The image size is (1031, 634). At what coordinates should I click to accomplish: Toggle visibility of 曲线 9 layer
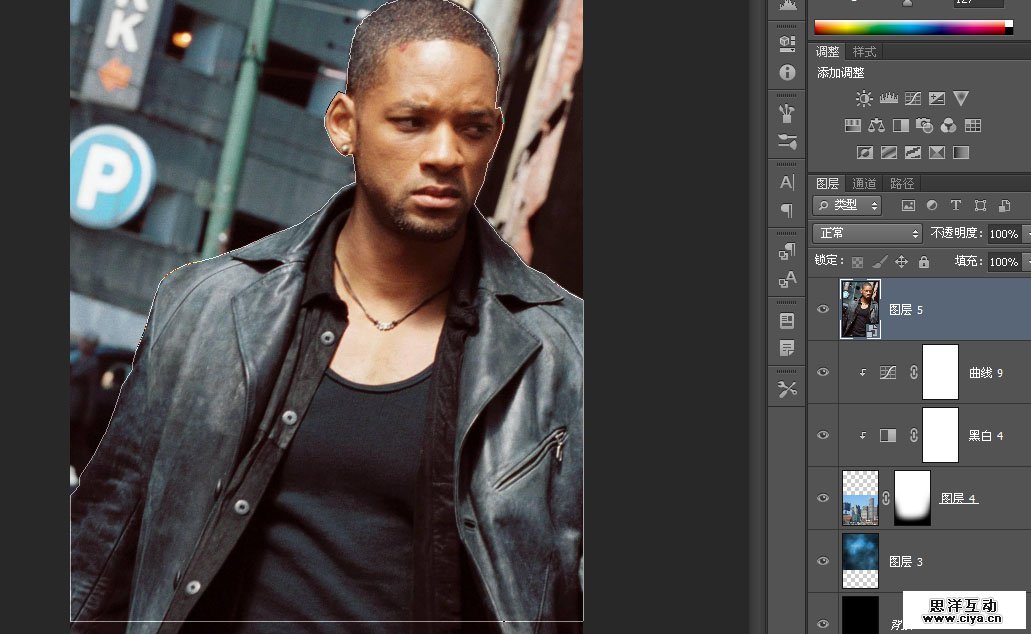pos(823,372)
